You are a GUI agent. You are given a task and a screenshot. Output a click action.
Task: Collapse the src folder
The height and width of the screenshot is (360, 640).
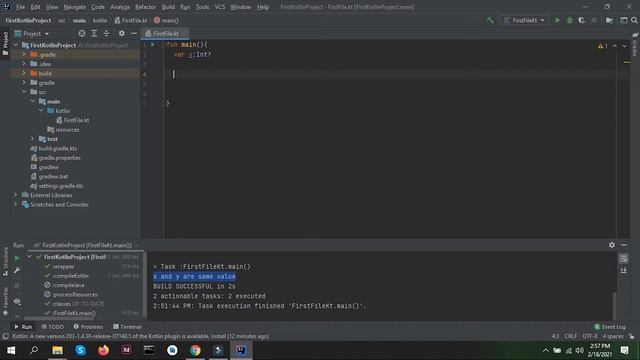24,92
